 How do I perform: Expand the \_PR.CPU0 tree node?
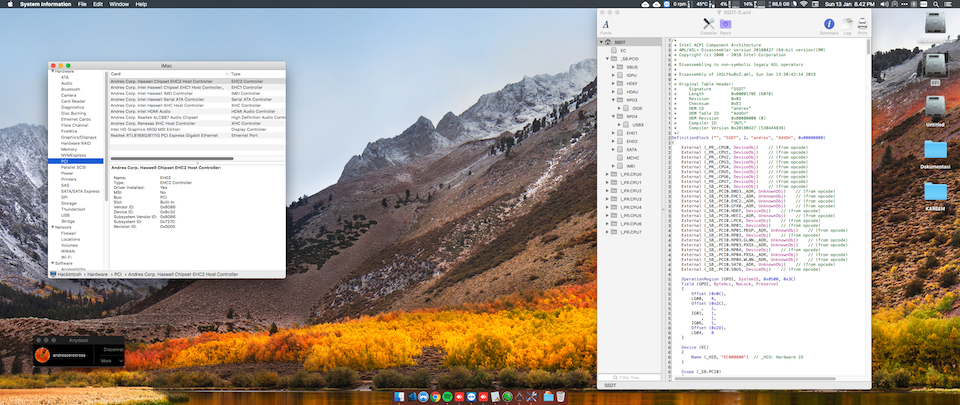pos(607,174)
